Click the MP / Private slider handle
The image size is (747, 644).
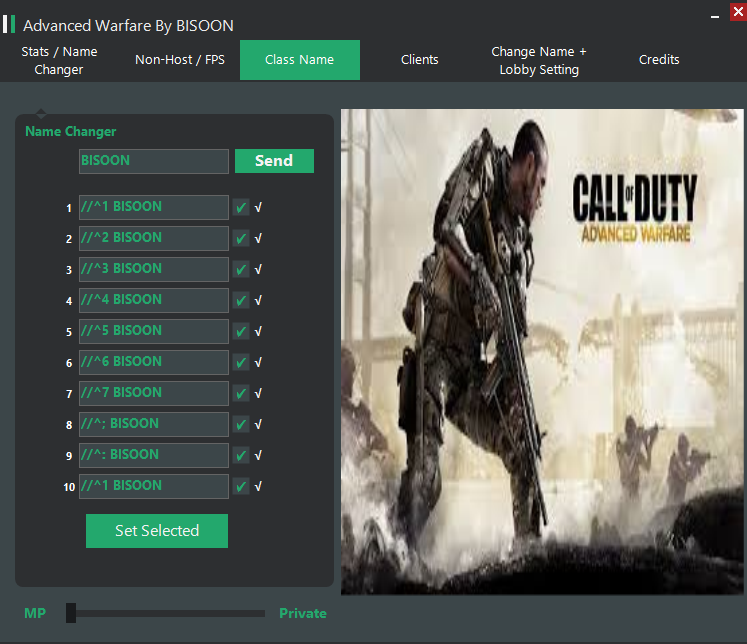(71, 613)
